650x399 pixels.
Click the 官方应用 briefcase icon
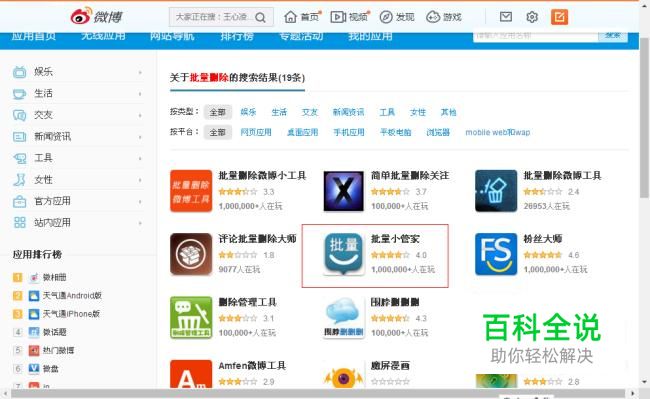tap(19, 201)
